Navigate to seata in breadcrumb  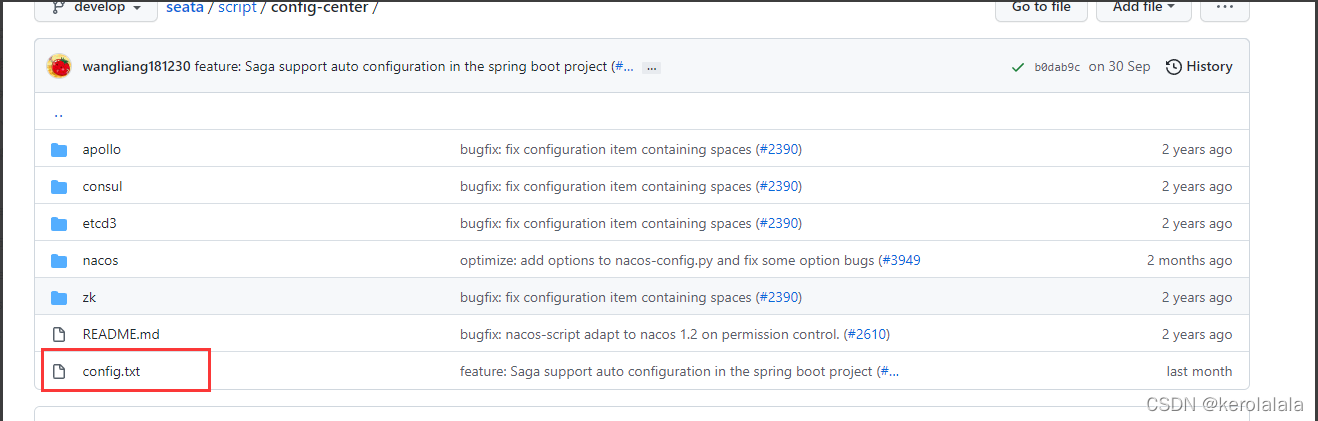pyautogui.click(x=183, y=7)
